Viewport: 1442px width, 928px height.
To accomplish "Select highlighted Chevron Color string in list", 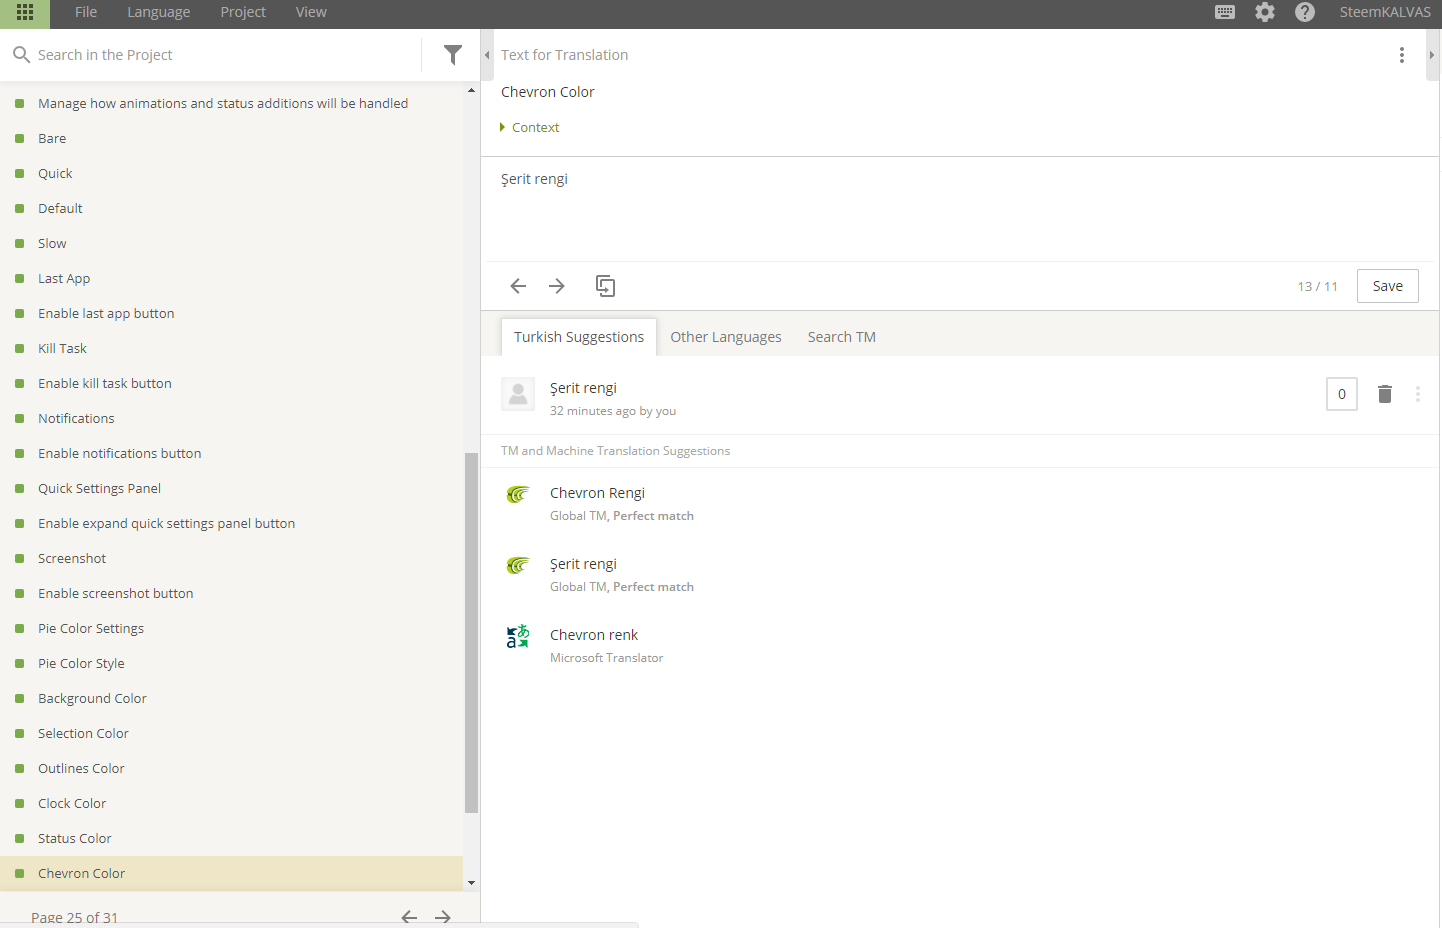I will (x=231, y=873).
